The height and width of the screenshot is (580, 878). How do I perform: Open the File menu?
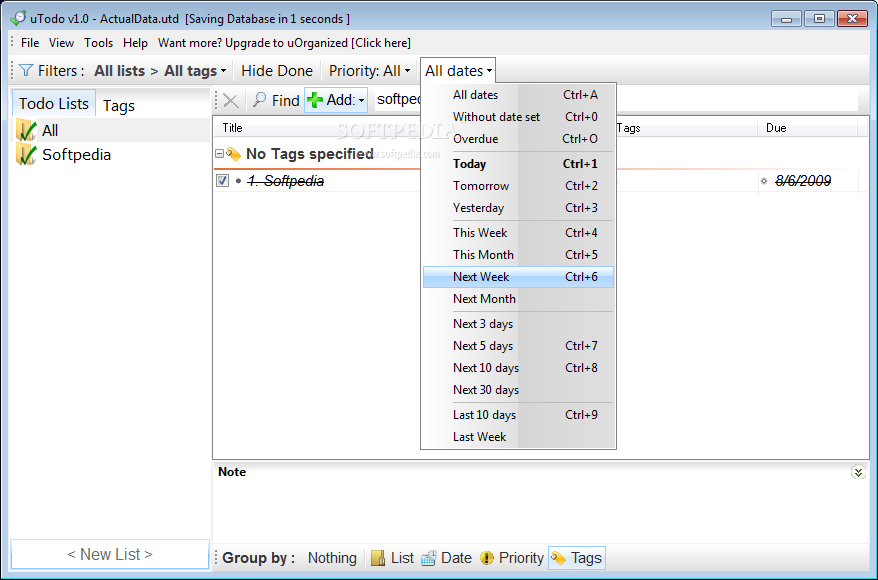(30, 43)
